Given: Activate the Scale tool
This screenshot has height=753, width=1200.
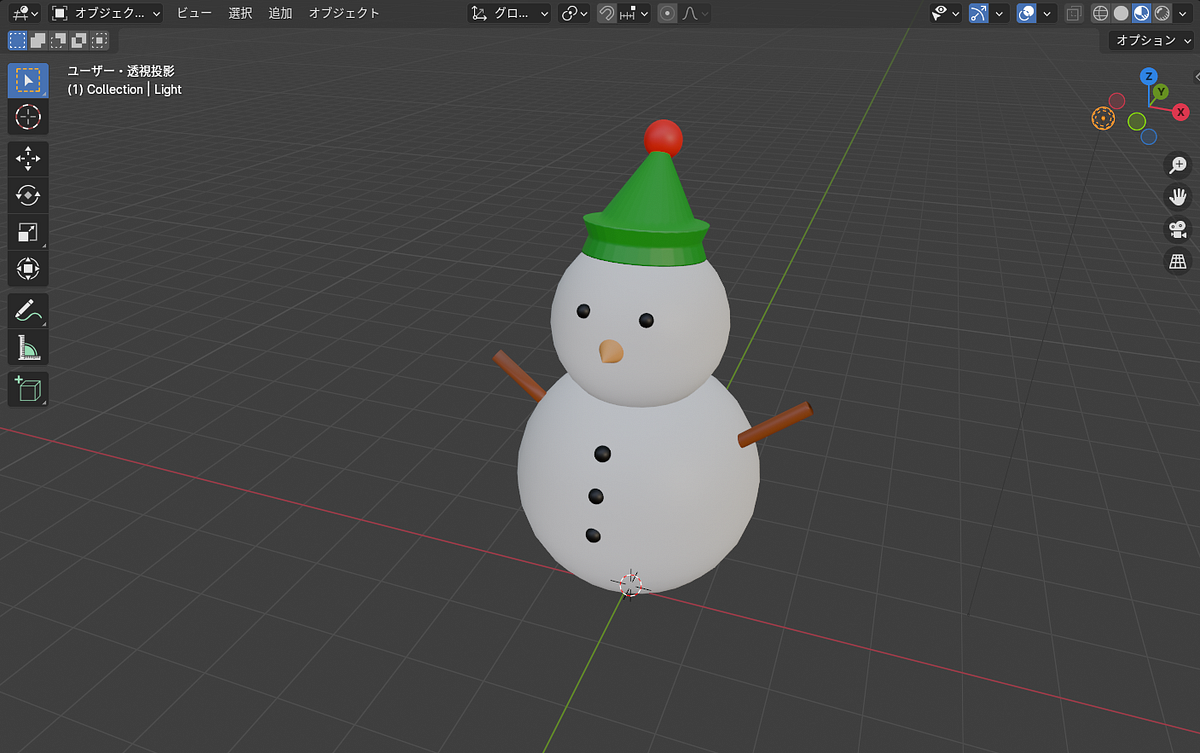Looking at the screenshot, I should 28,232.
